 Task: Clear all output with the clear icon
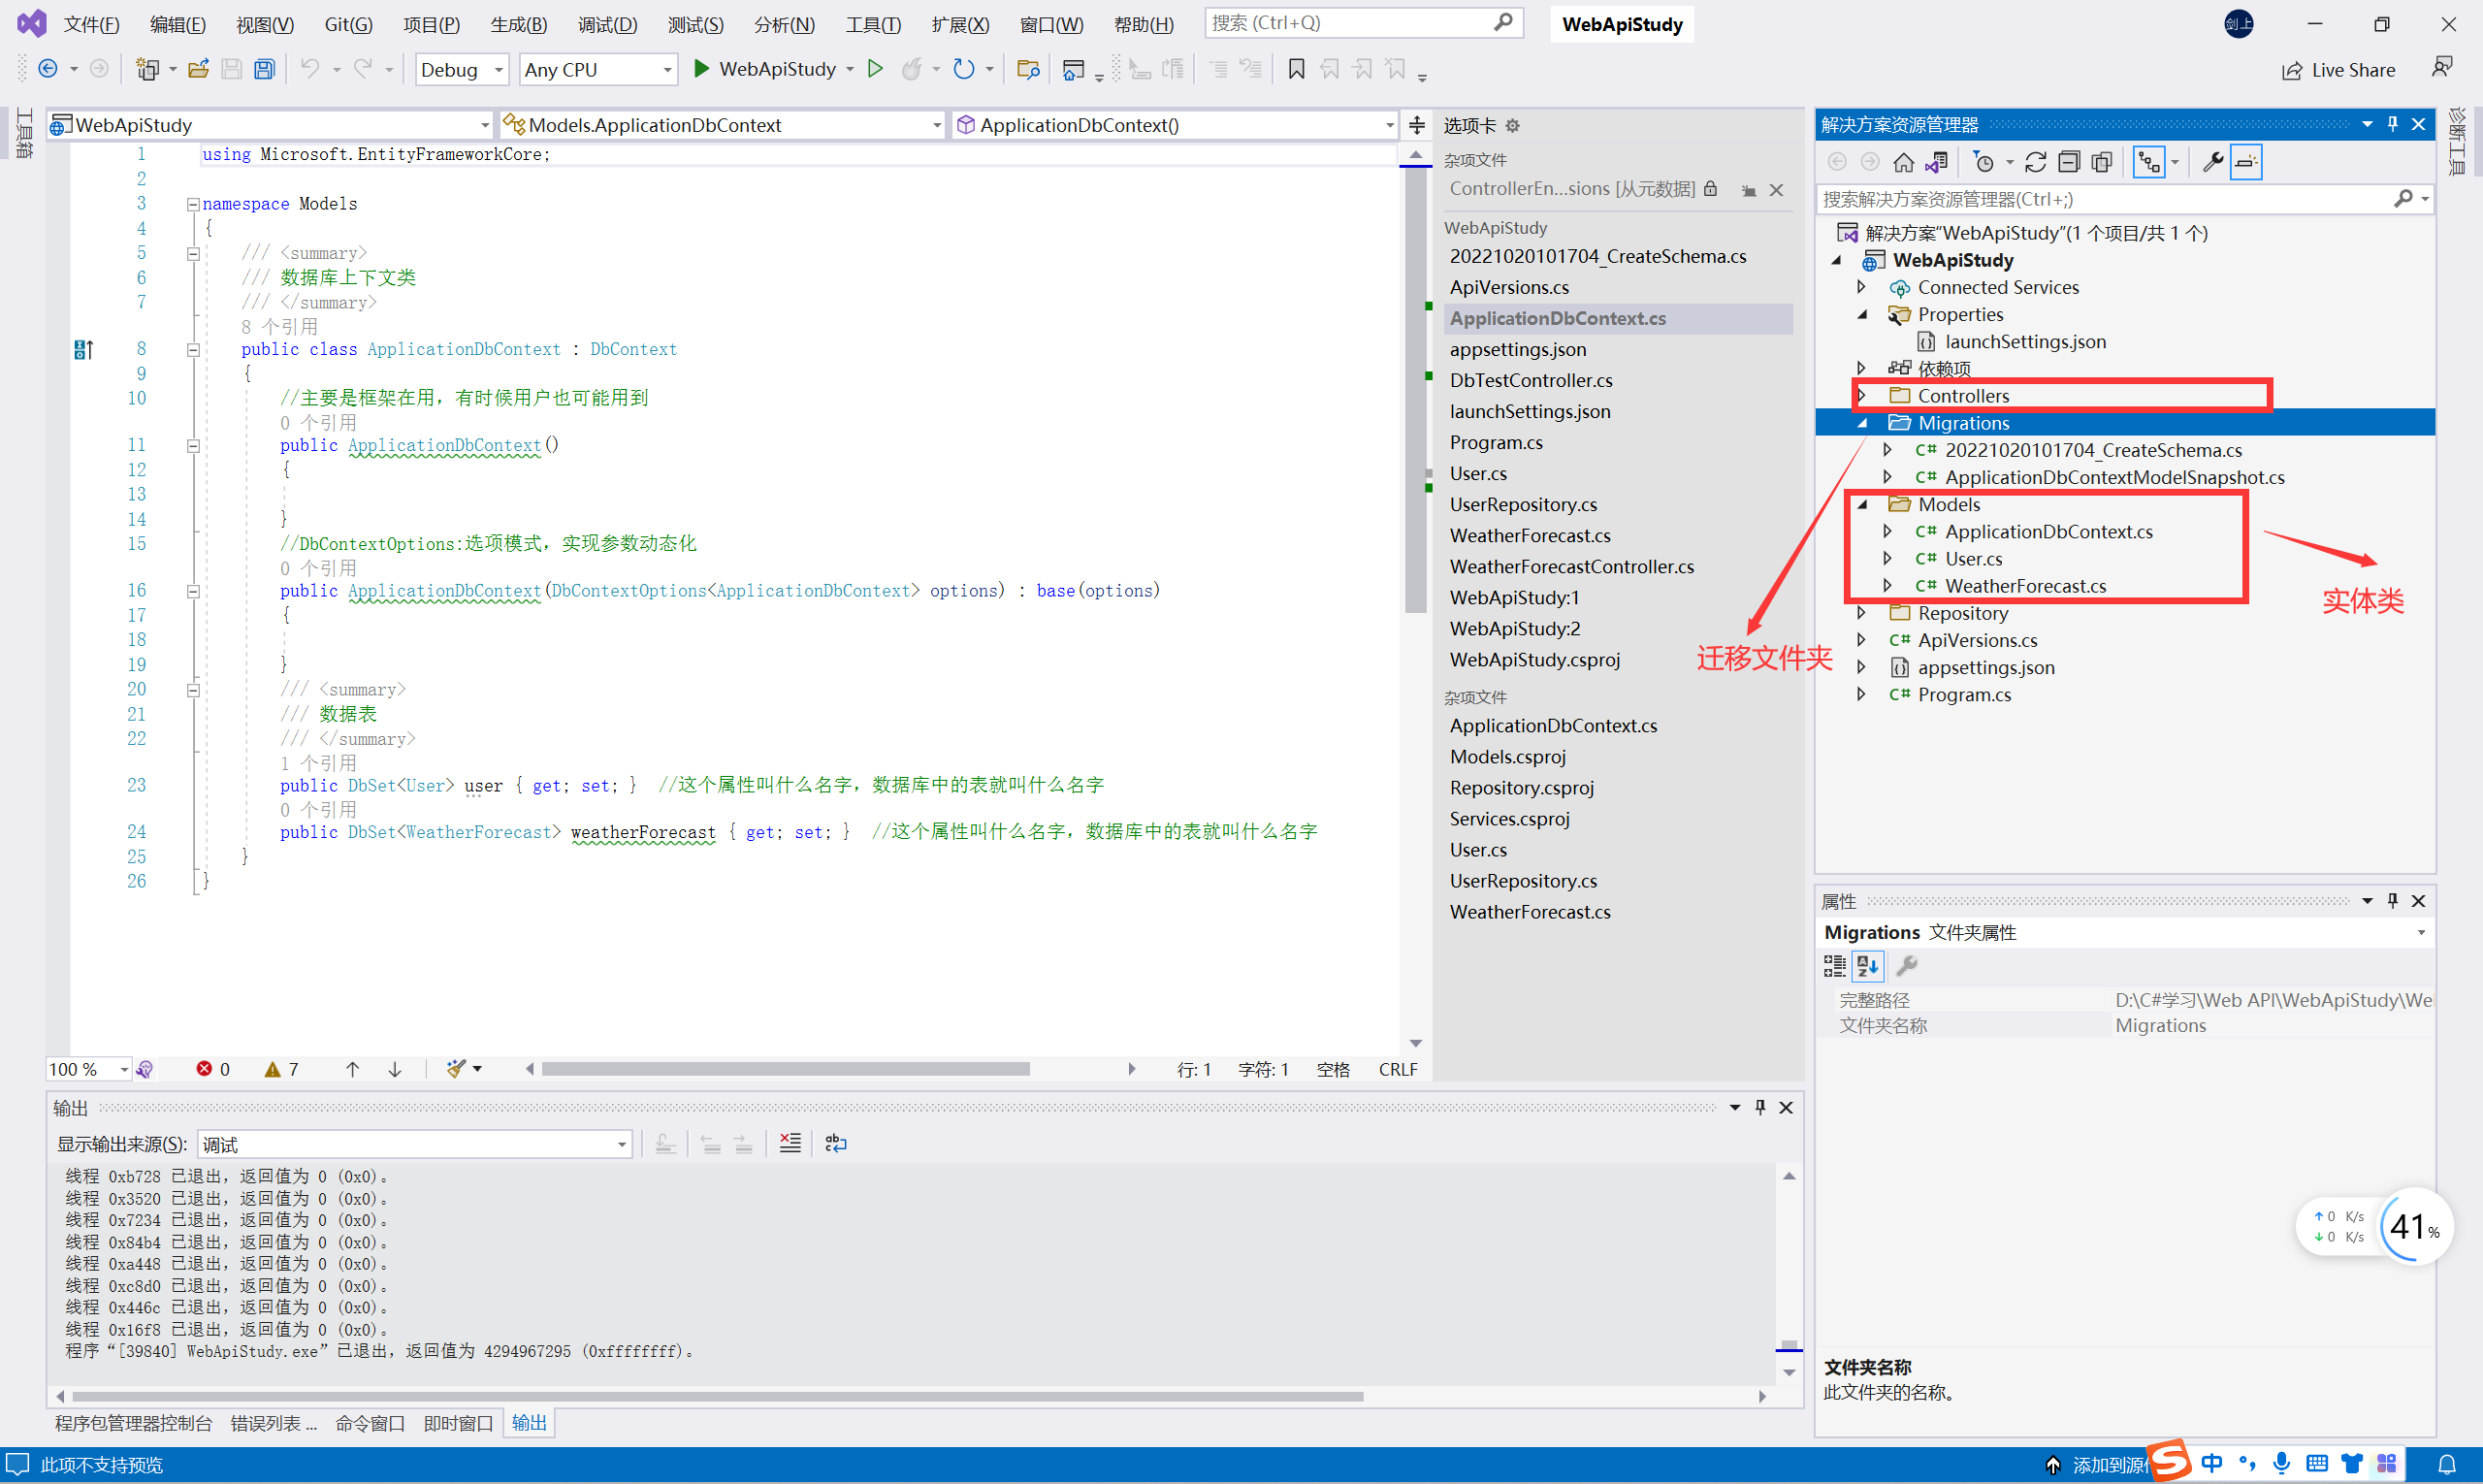tap(790, 1144)
